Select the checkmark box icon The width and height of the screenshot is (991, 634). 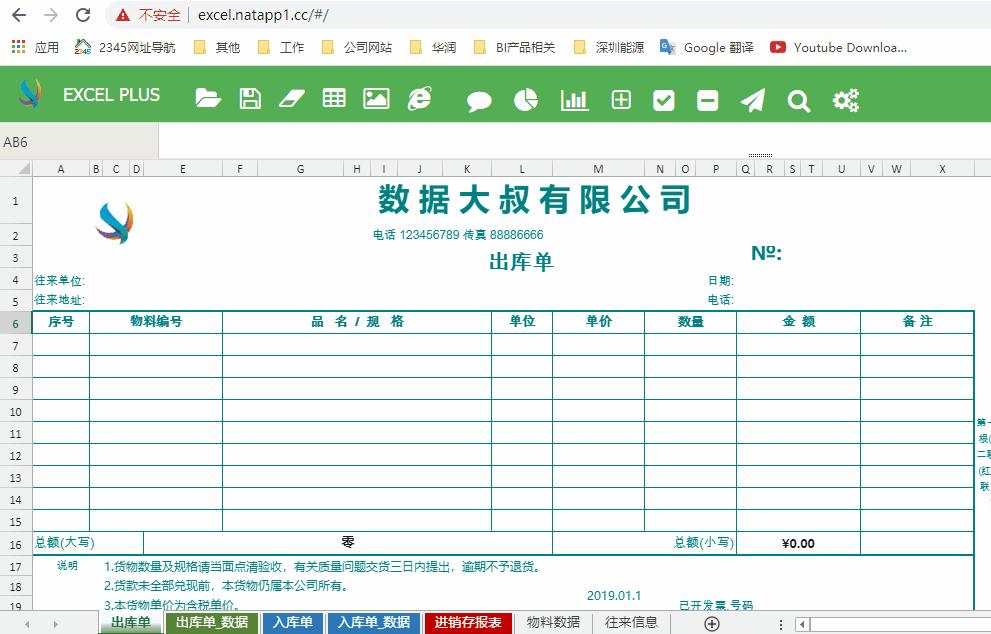663,98
